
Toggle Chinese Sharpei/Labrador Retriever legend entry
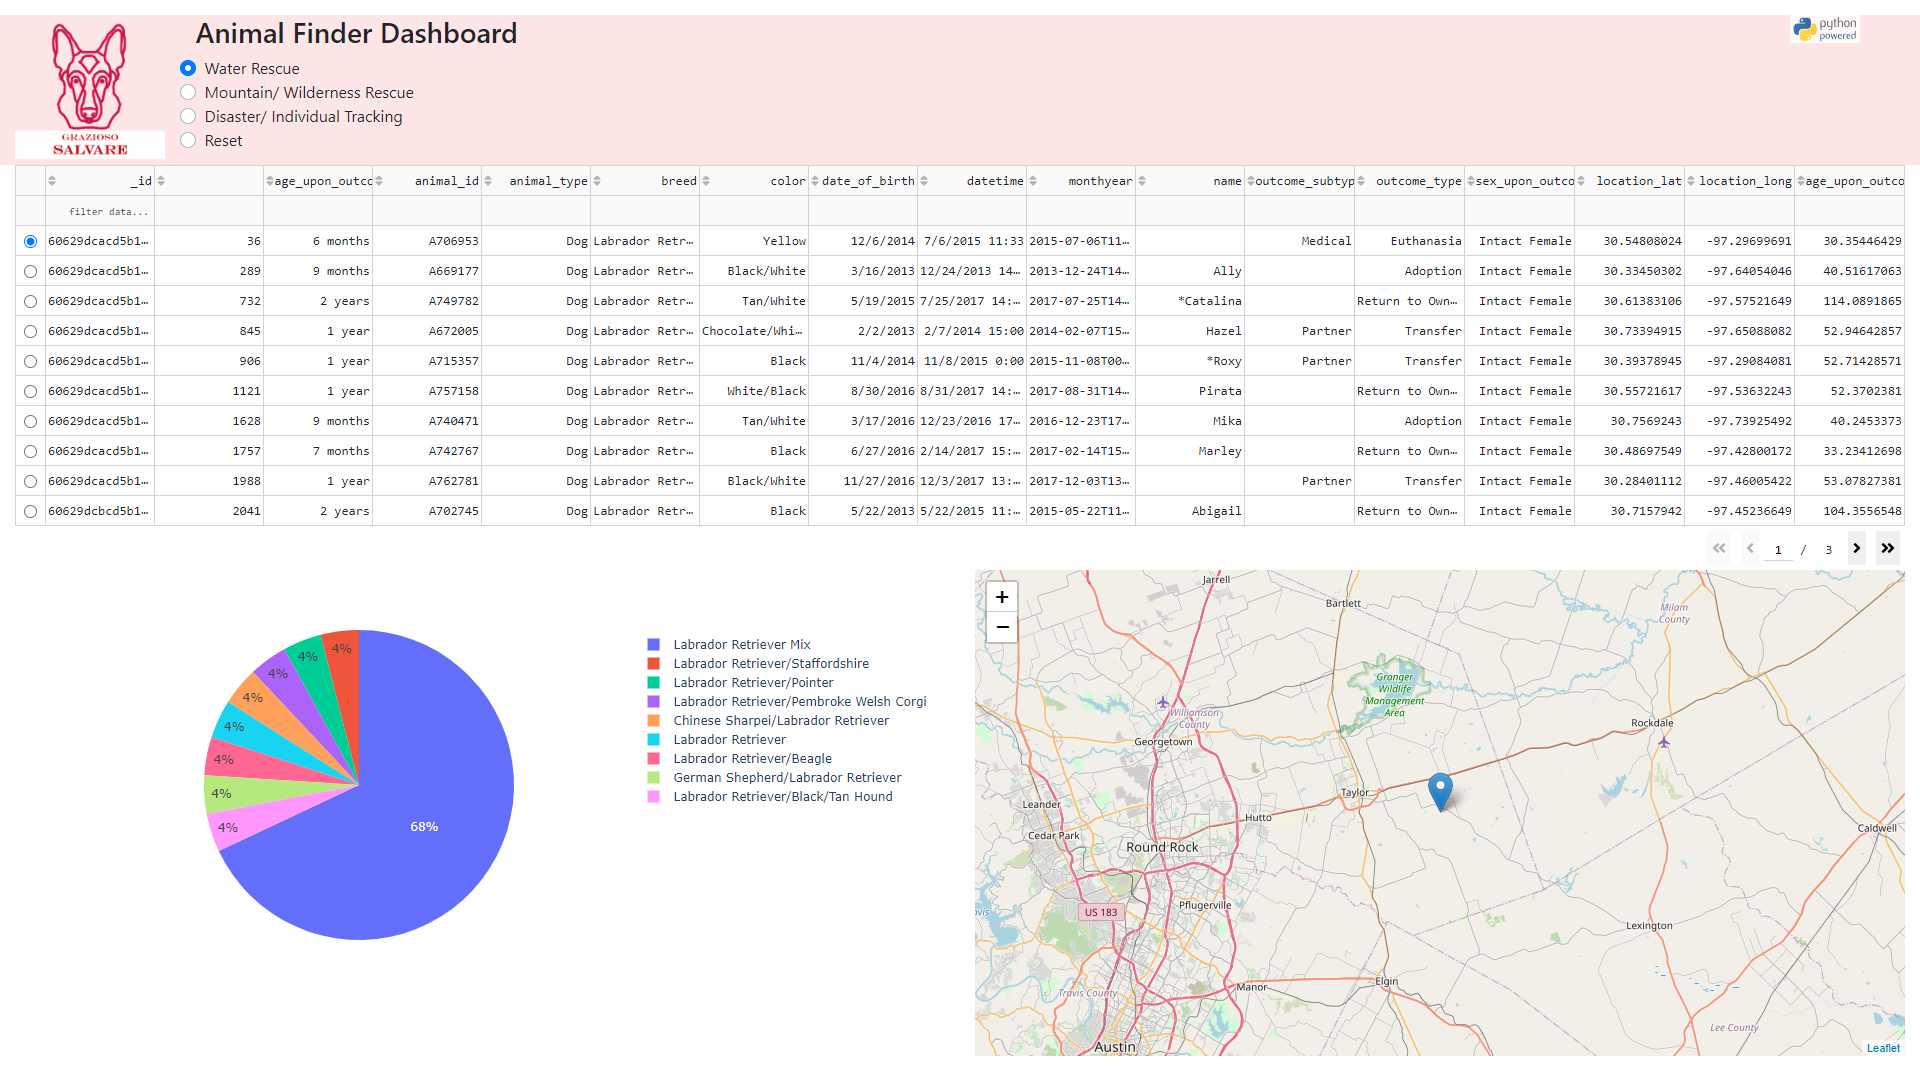(x=768, y=721)
